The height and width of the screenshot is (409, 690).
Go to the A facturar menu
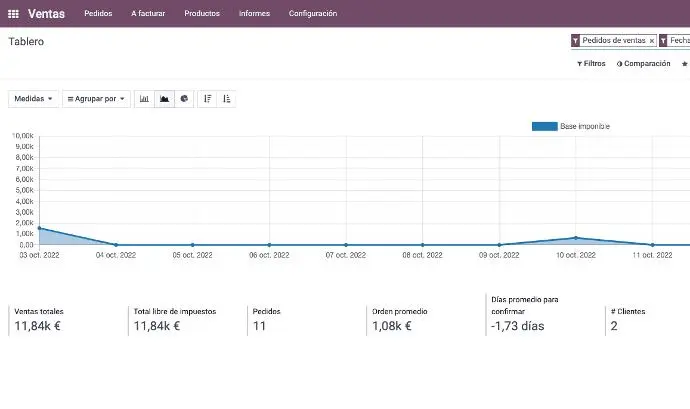pos(148,14)
